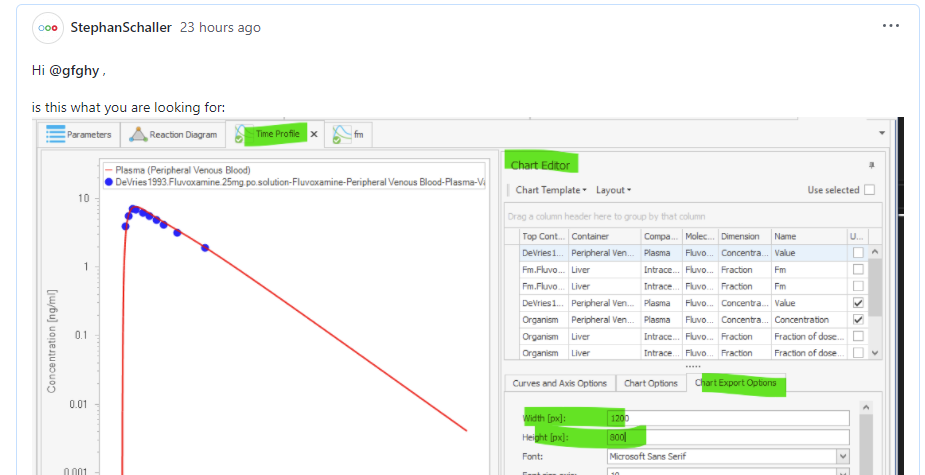Viewport: 925px width, 475px height.
Task: Close the Time Profile tab
Action: click(314, 134)
